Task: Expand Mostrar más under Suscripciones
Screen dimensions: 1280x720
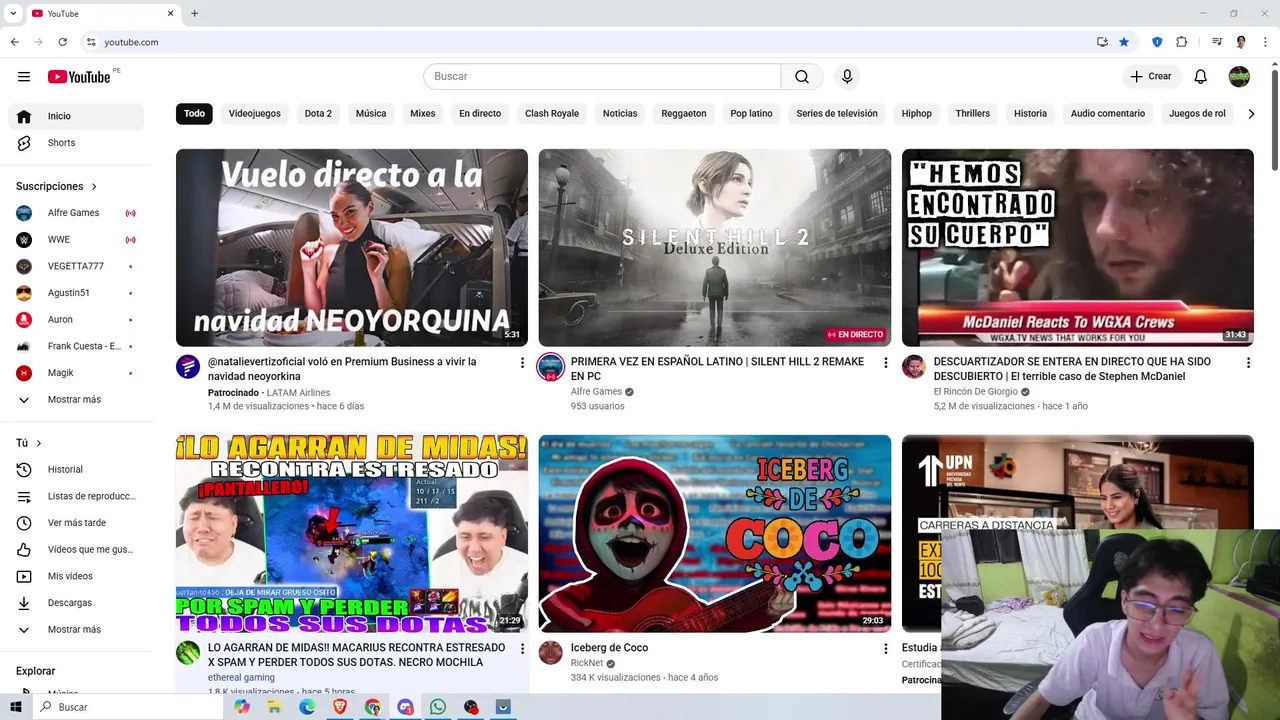Action: click(x=76, y=399)
